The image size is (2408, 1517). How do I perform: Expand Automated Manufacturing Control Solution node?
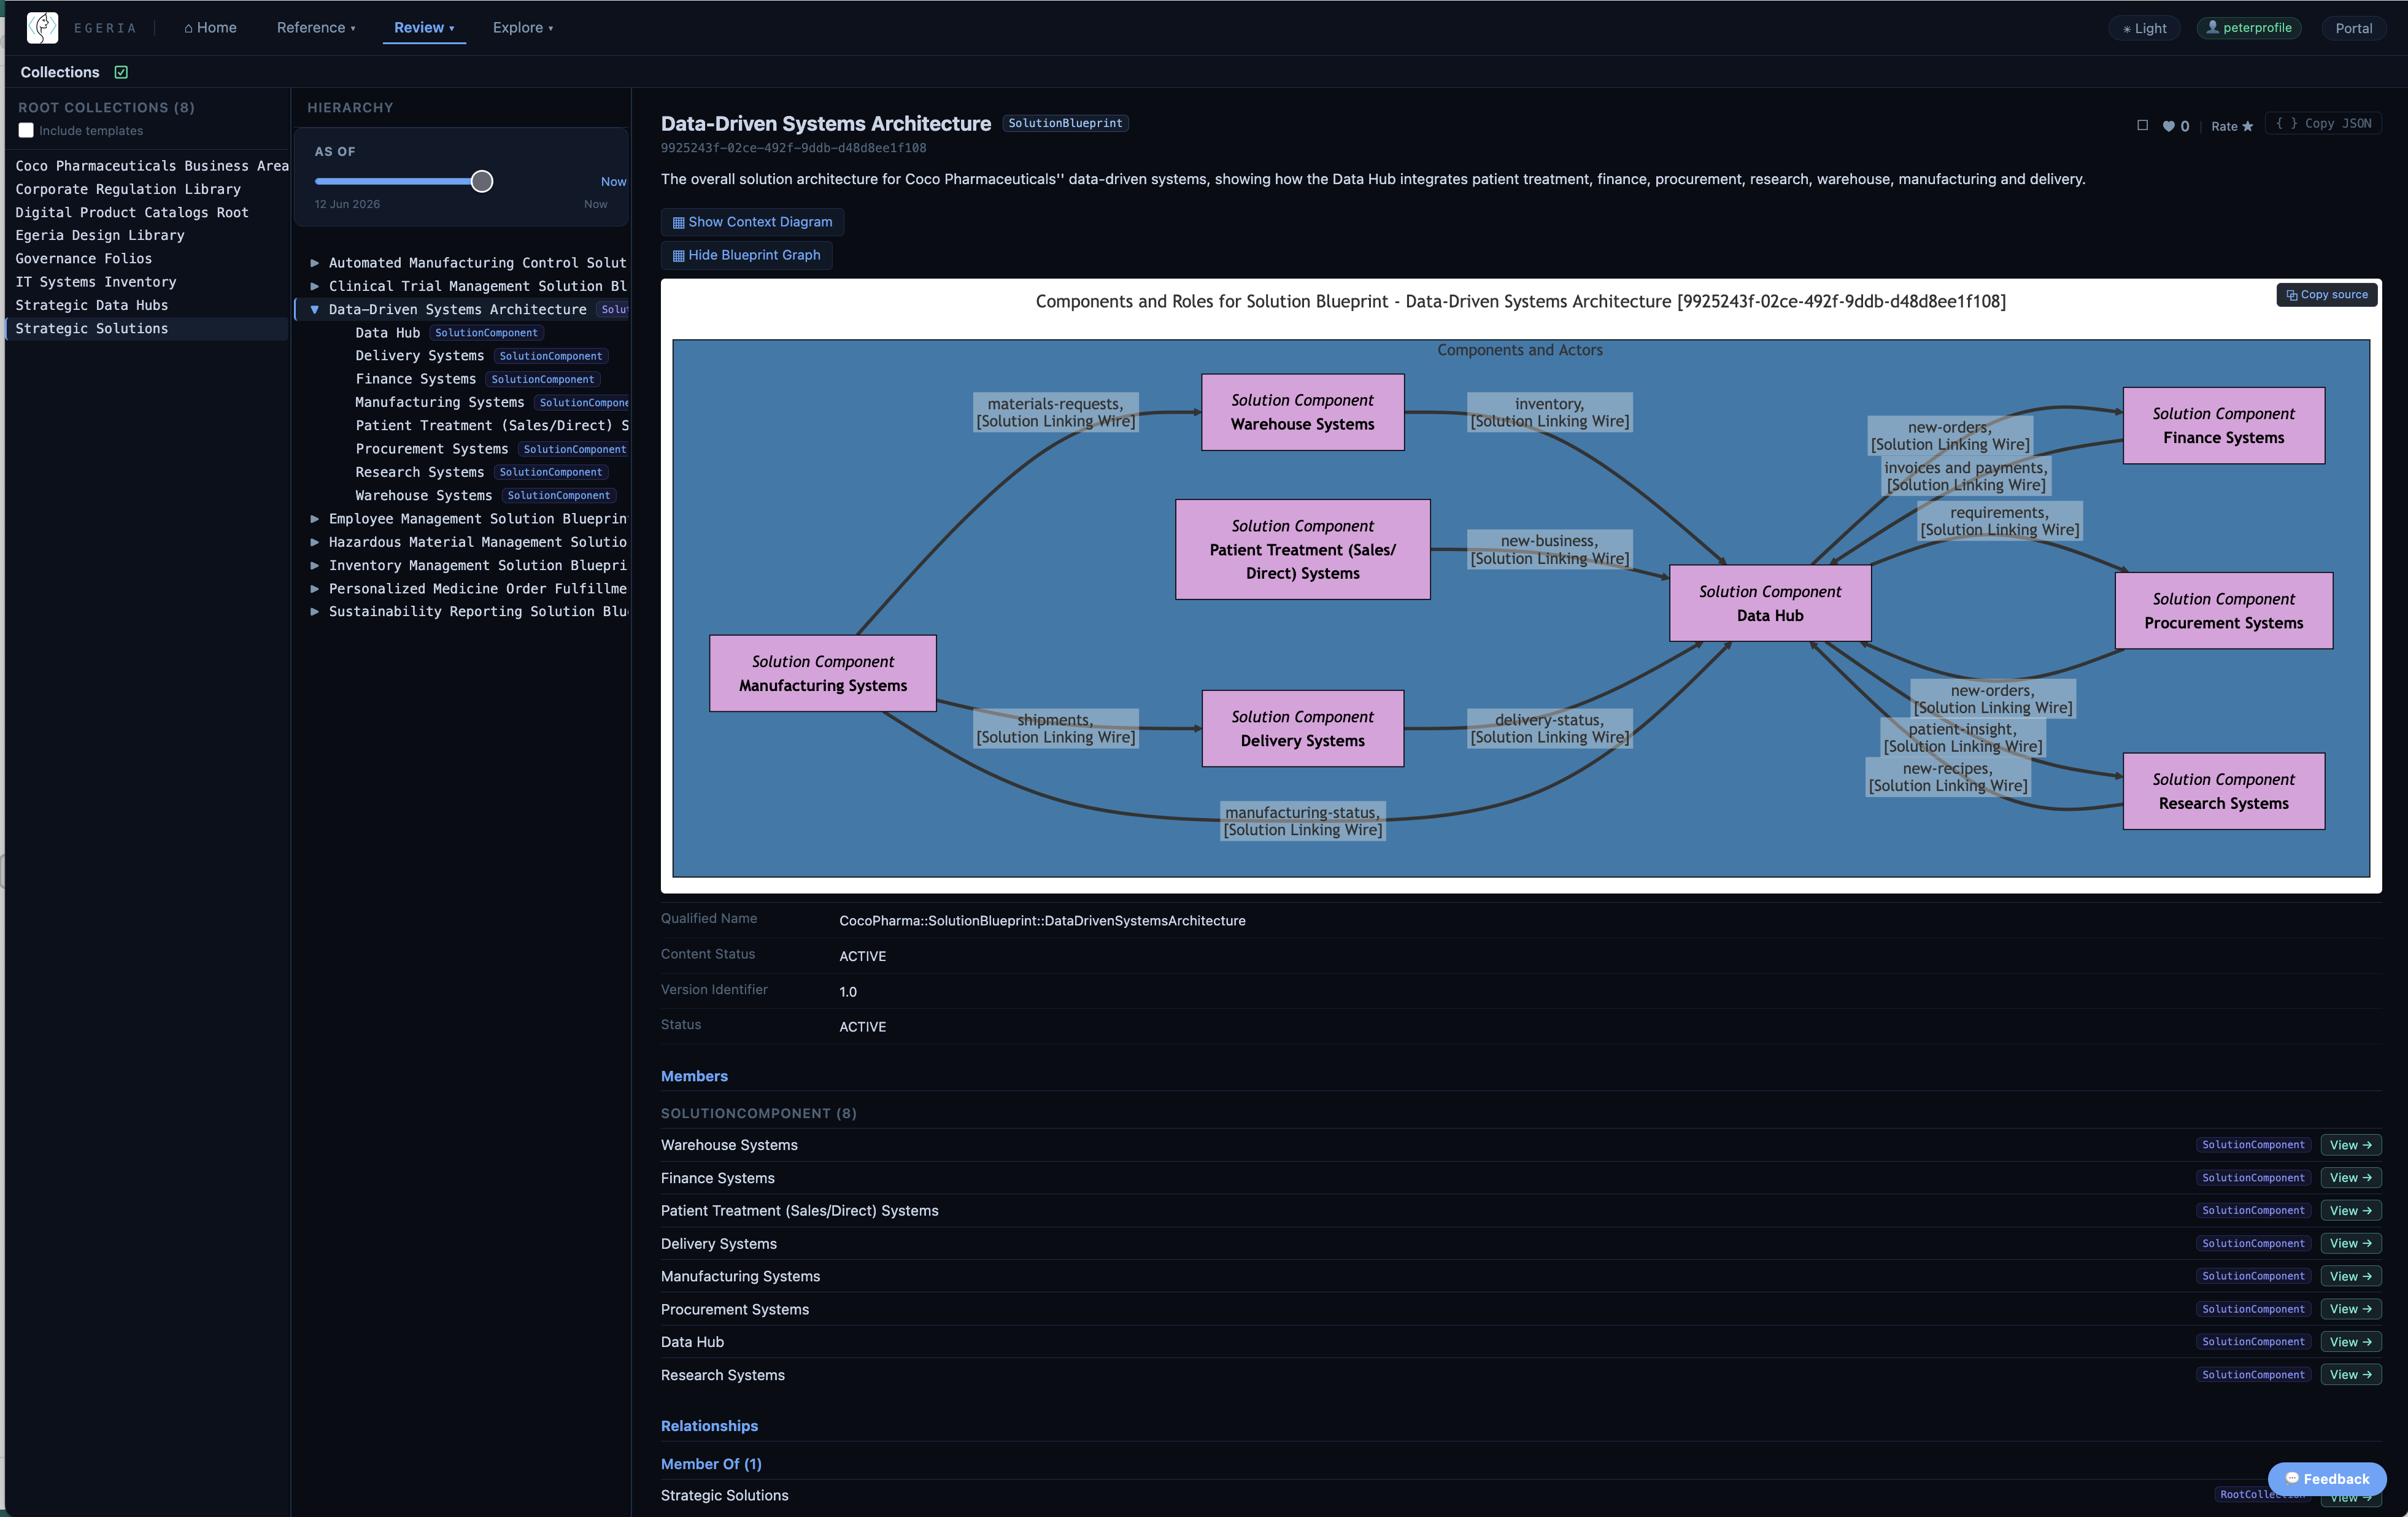(x=314, y=263)
